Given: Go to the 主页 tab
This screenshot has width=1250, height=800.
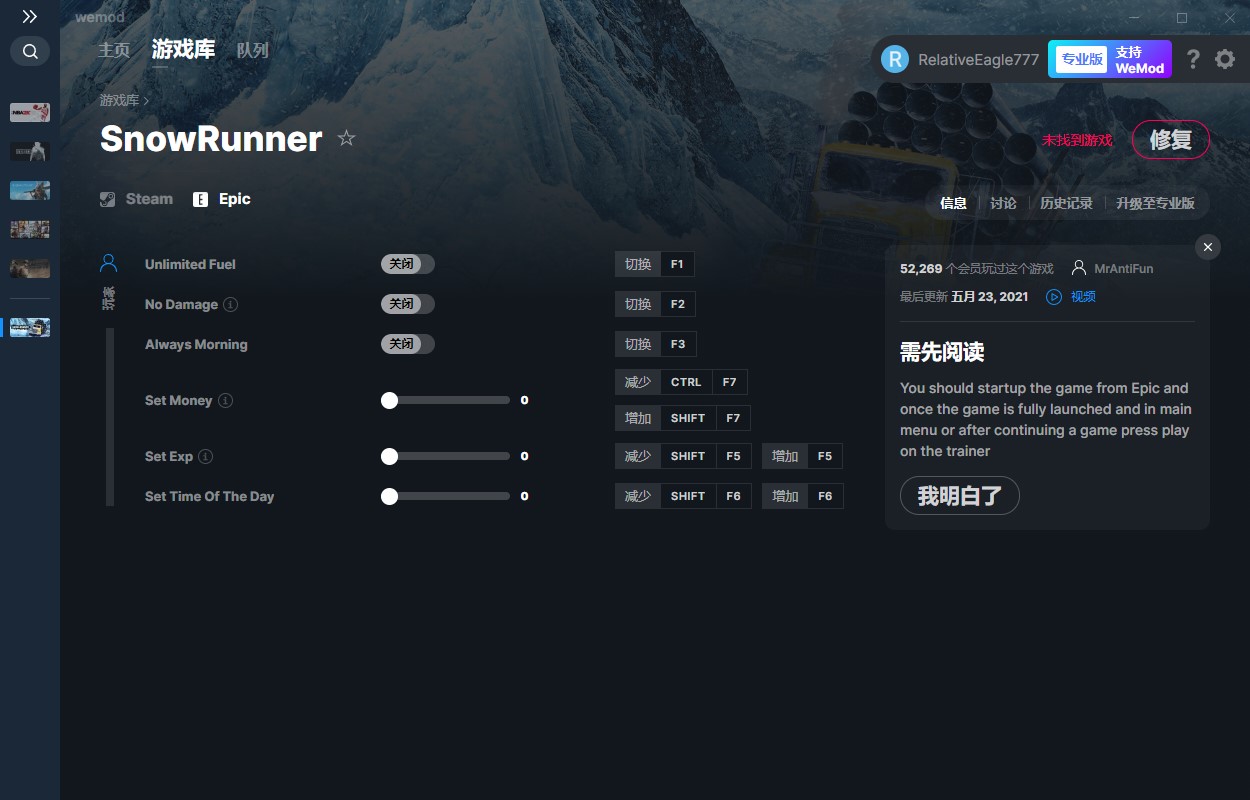Looking at the screenshot, I should pyautogui.click(x=114, y=50).
